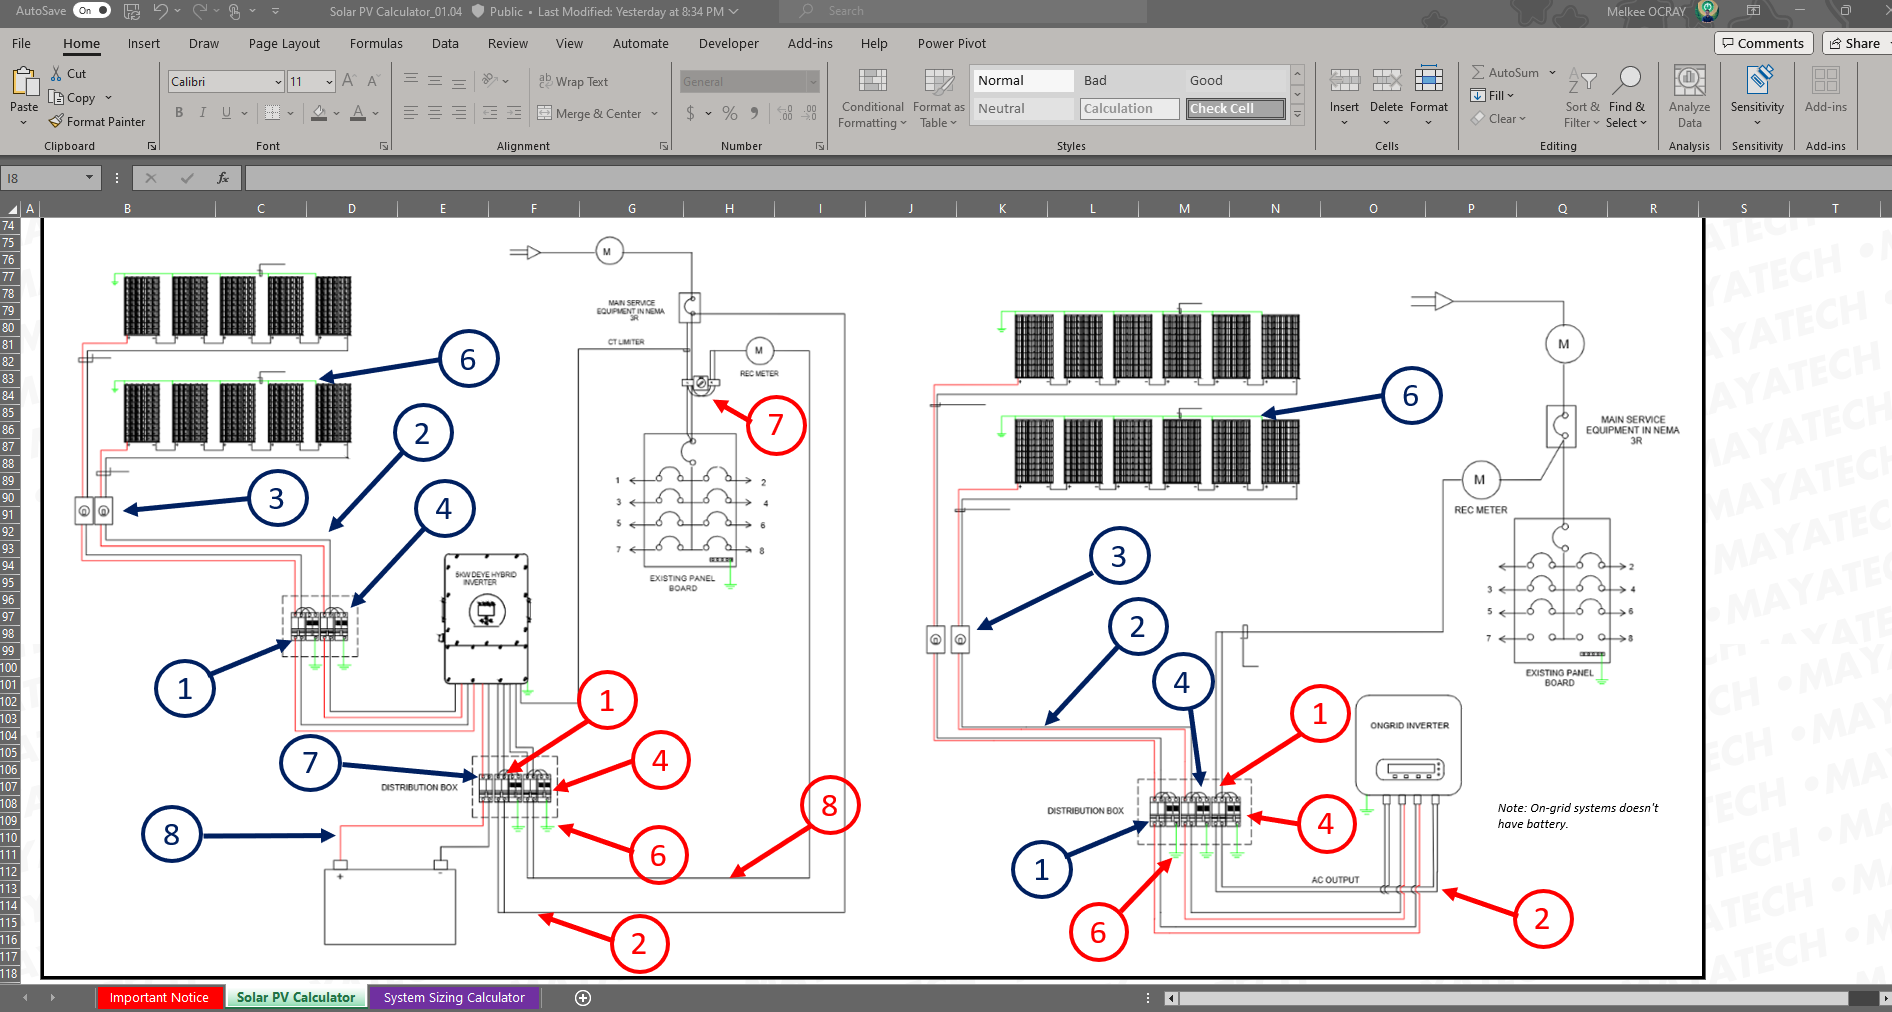Add a new sheet with plus icon
This screenshot has width=1892, height=1012.
click(x=583, y=998)
